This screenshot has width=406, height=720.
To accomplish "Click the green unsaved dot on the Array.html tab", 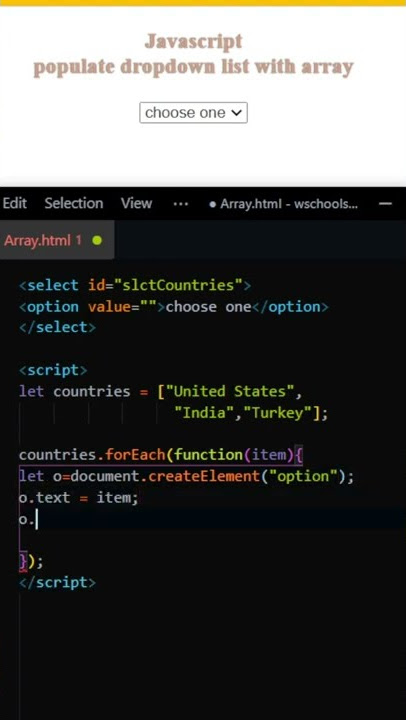I will click(97, 240).
